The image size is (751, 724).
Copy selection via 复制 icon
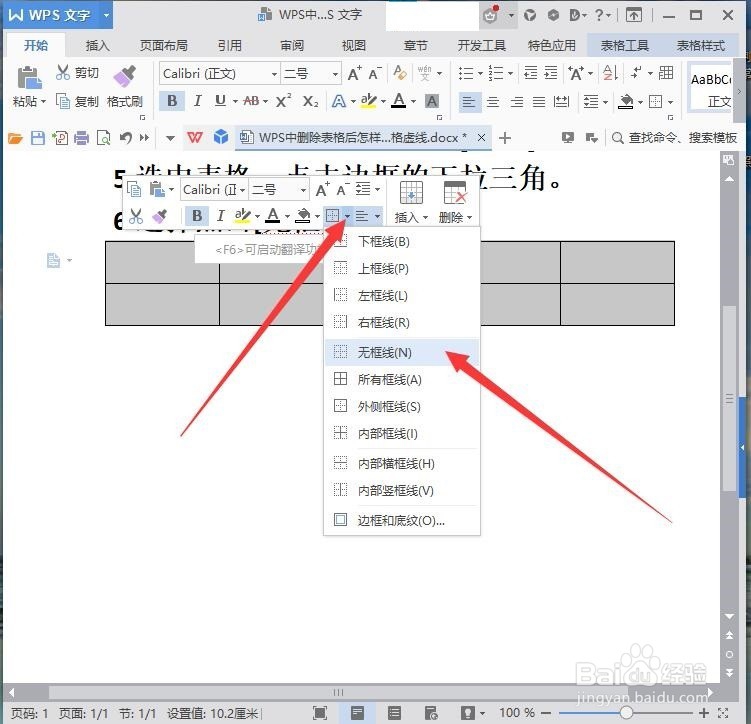click(x=63, y=101)
